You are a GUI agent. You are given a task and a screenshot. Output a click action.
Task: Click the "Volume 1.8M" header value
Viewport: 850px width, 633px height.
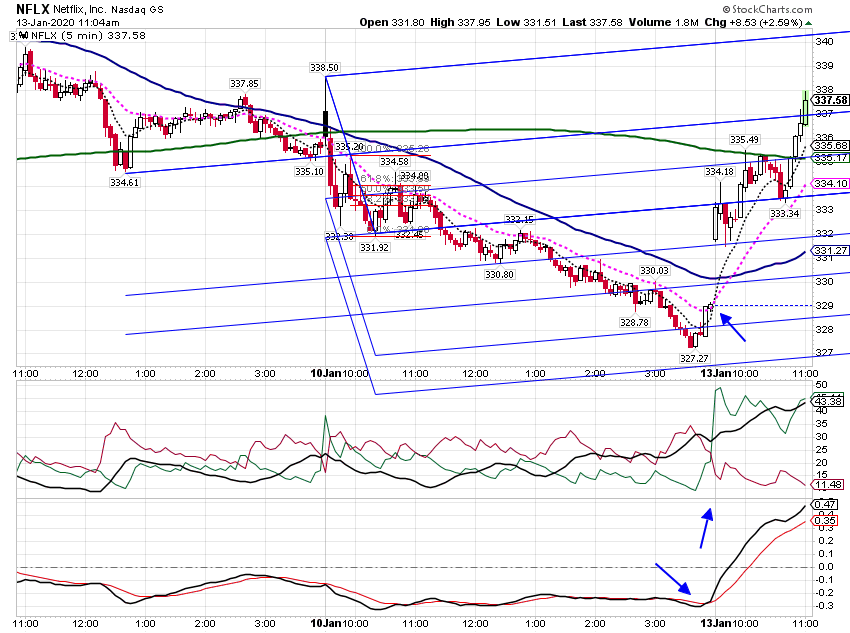point(664,22)
